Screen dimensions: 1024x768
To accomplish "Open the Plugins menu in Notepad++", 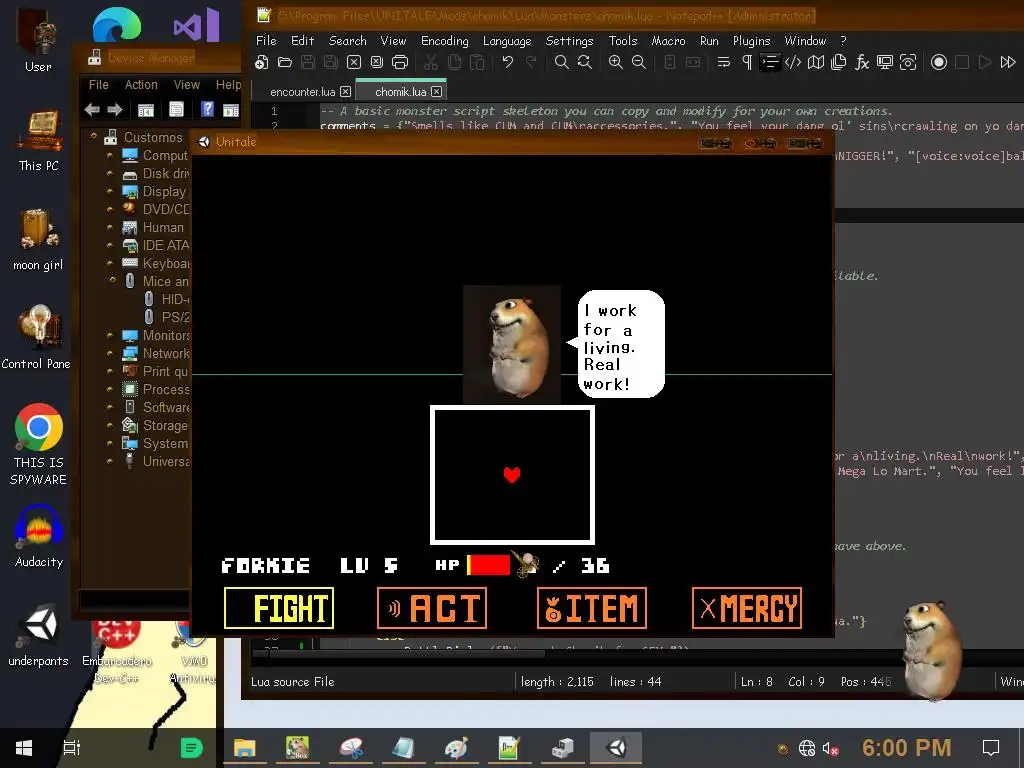I will (751, 40).
